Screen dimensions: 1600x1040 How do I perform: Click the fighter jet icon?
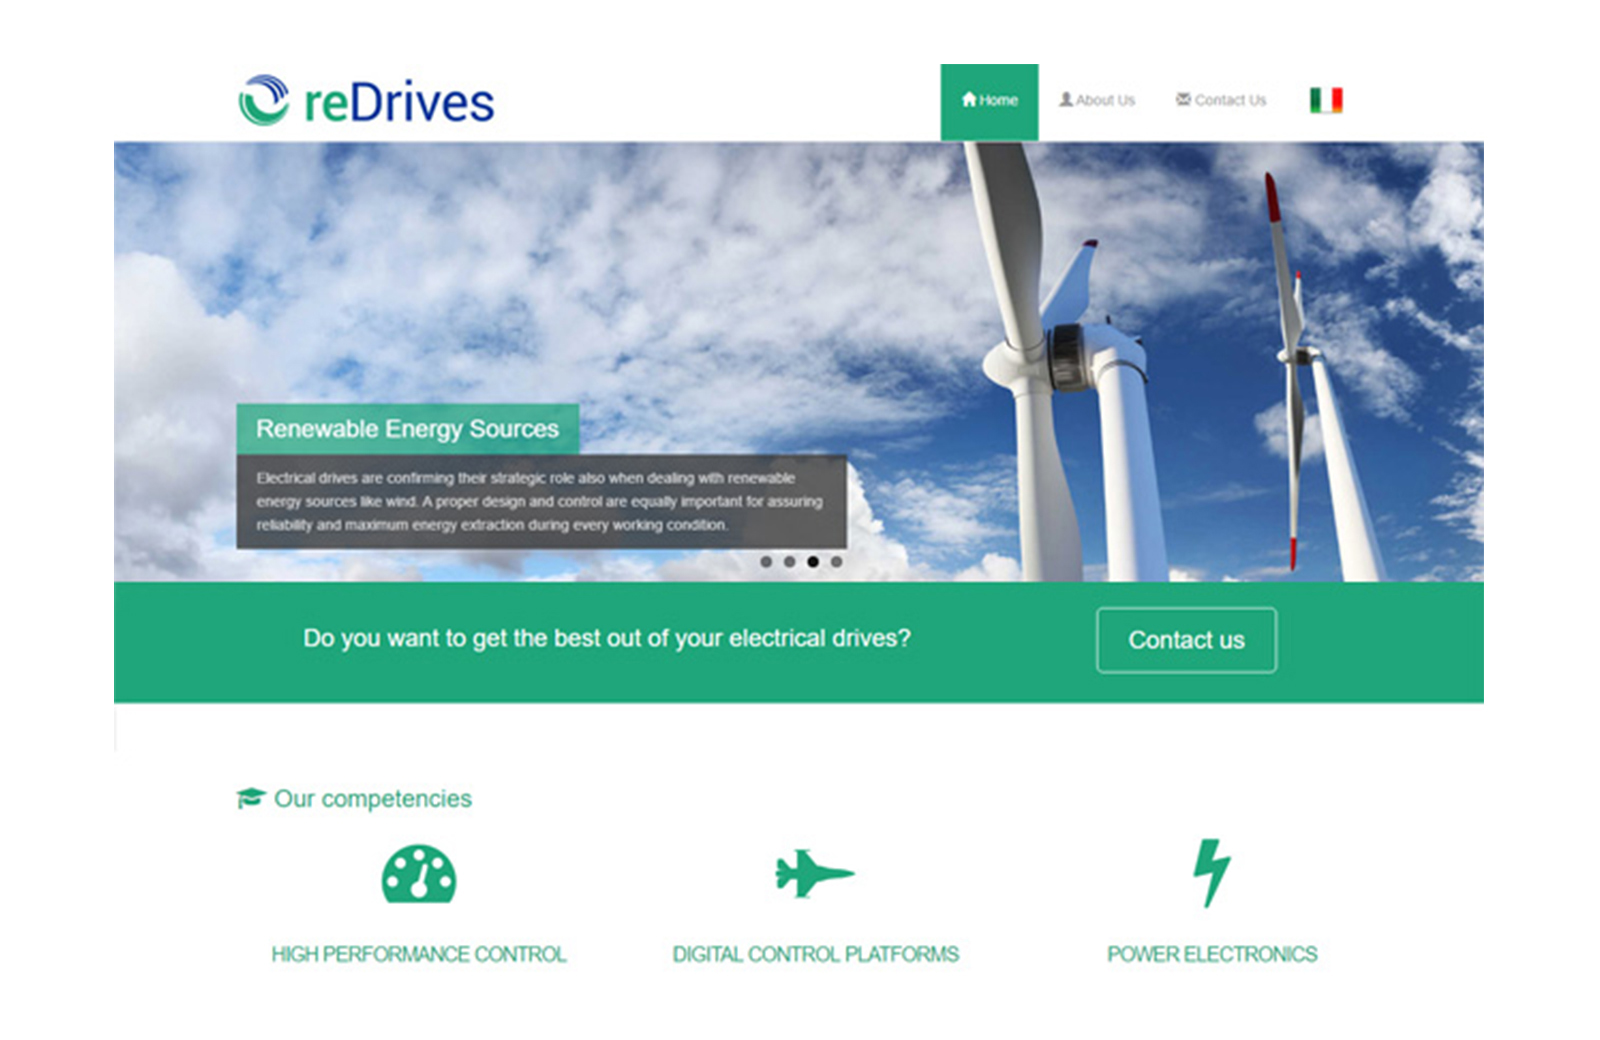[x=815, y=873]
